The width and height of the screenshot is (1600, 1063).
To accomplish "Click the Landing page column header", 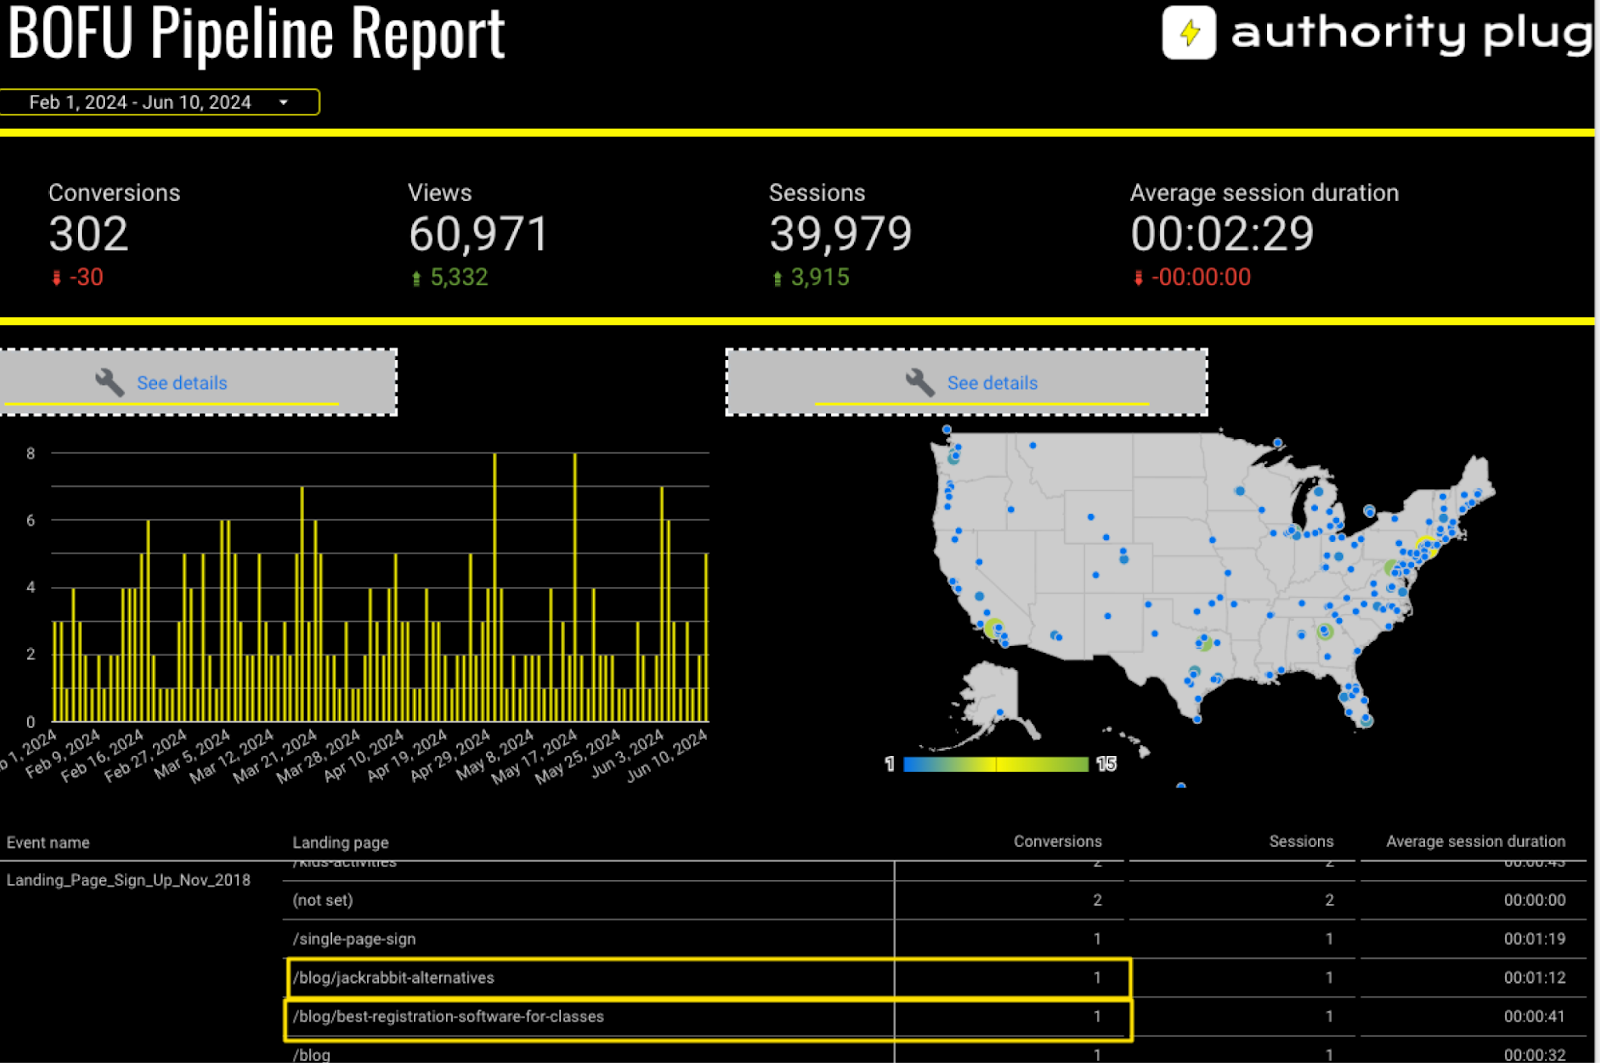I will (340, 842).
